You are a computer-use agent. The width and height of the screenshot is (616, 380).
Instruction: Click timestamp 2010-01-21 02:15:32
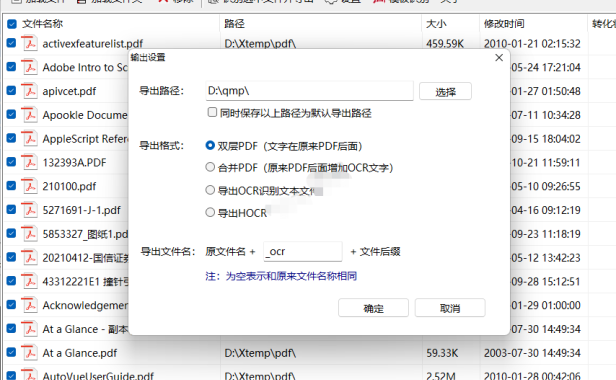[532, 44]
